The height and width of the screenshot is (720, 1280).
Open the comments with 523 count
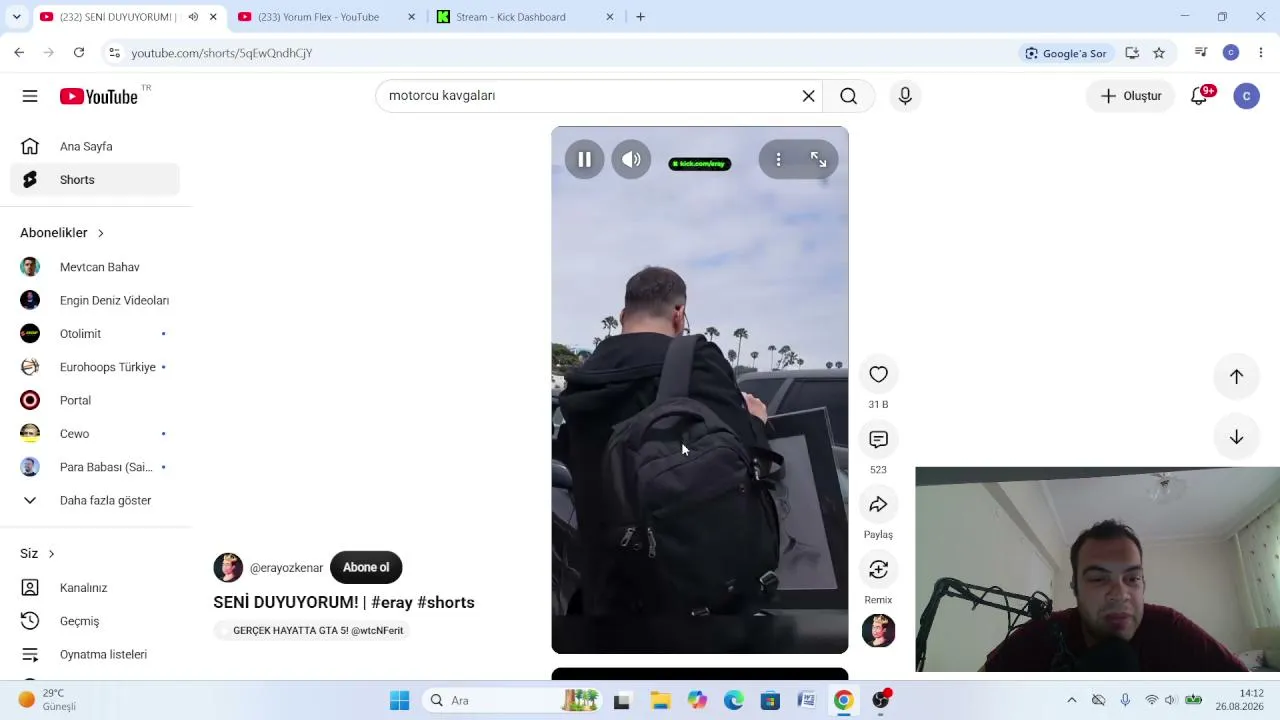(878, 439)
